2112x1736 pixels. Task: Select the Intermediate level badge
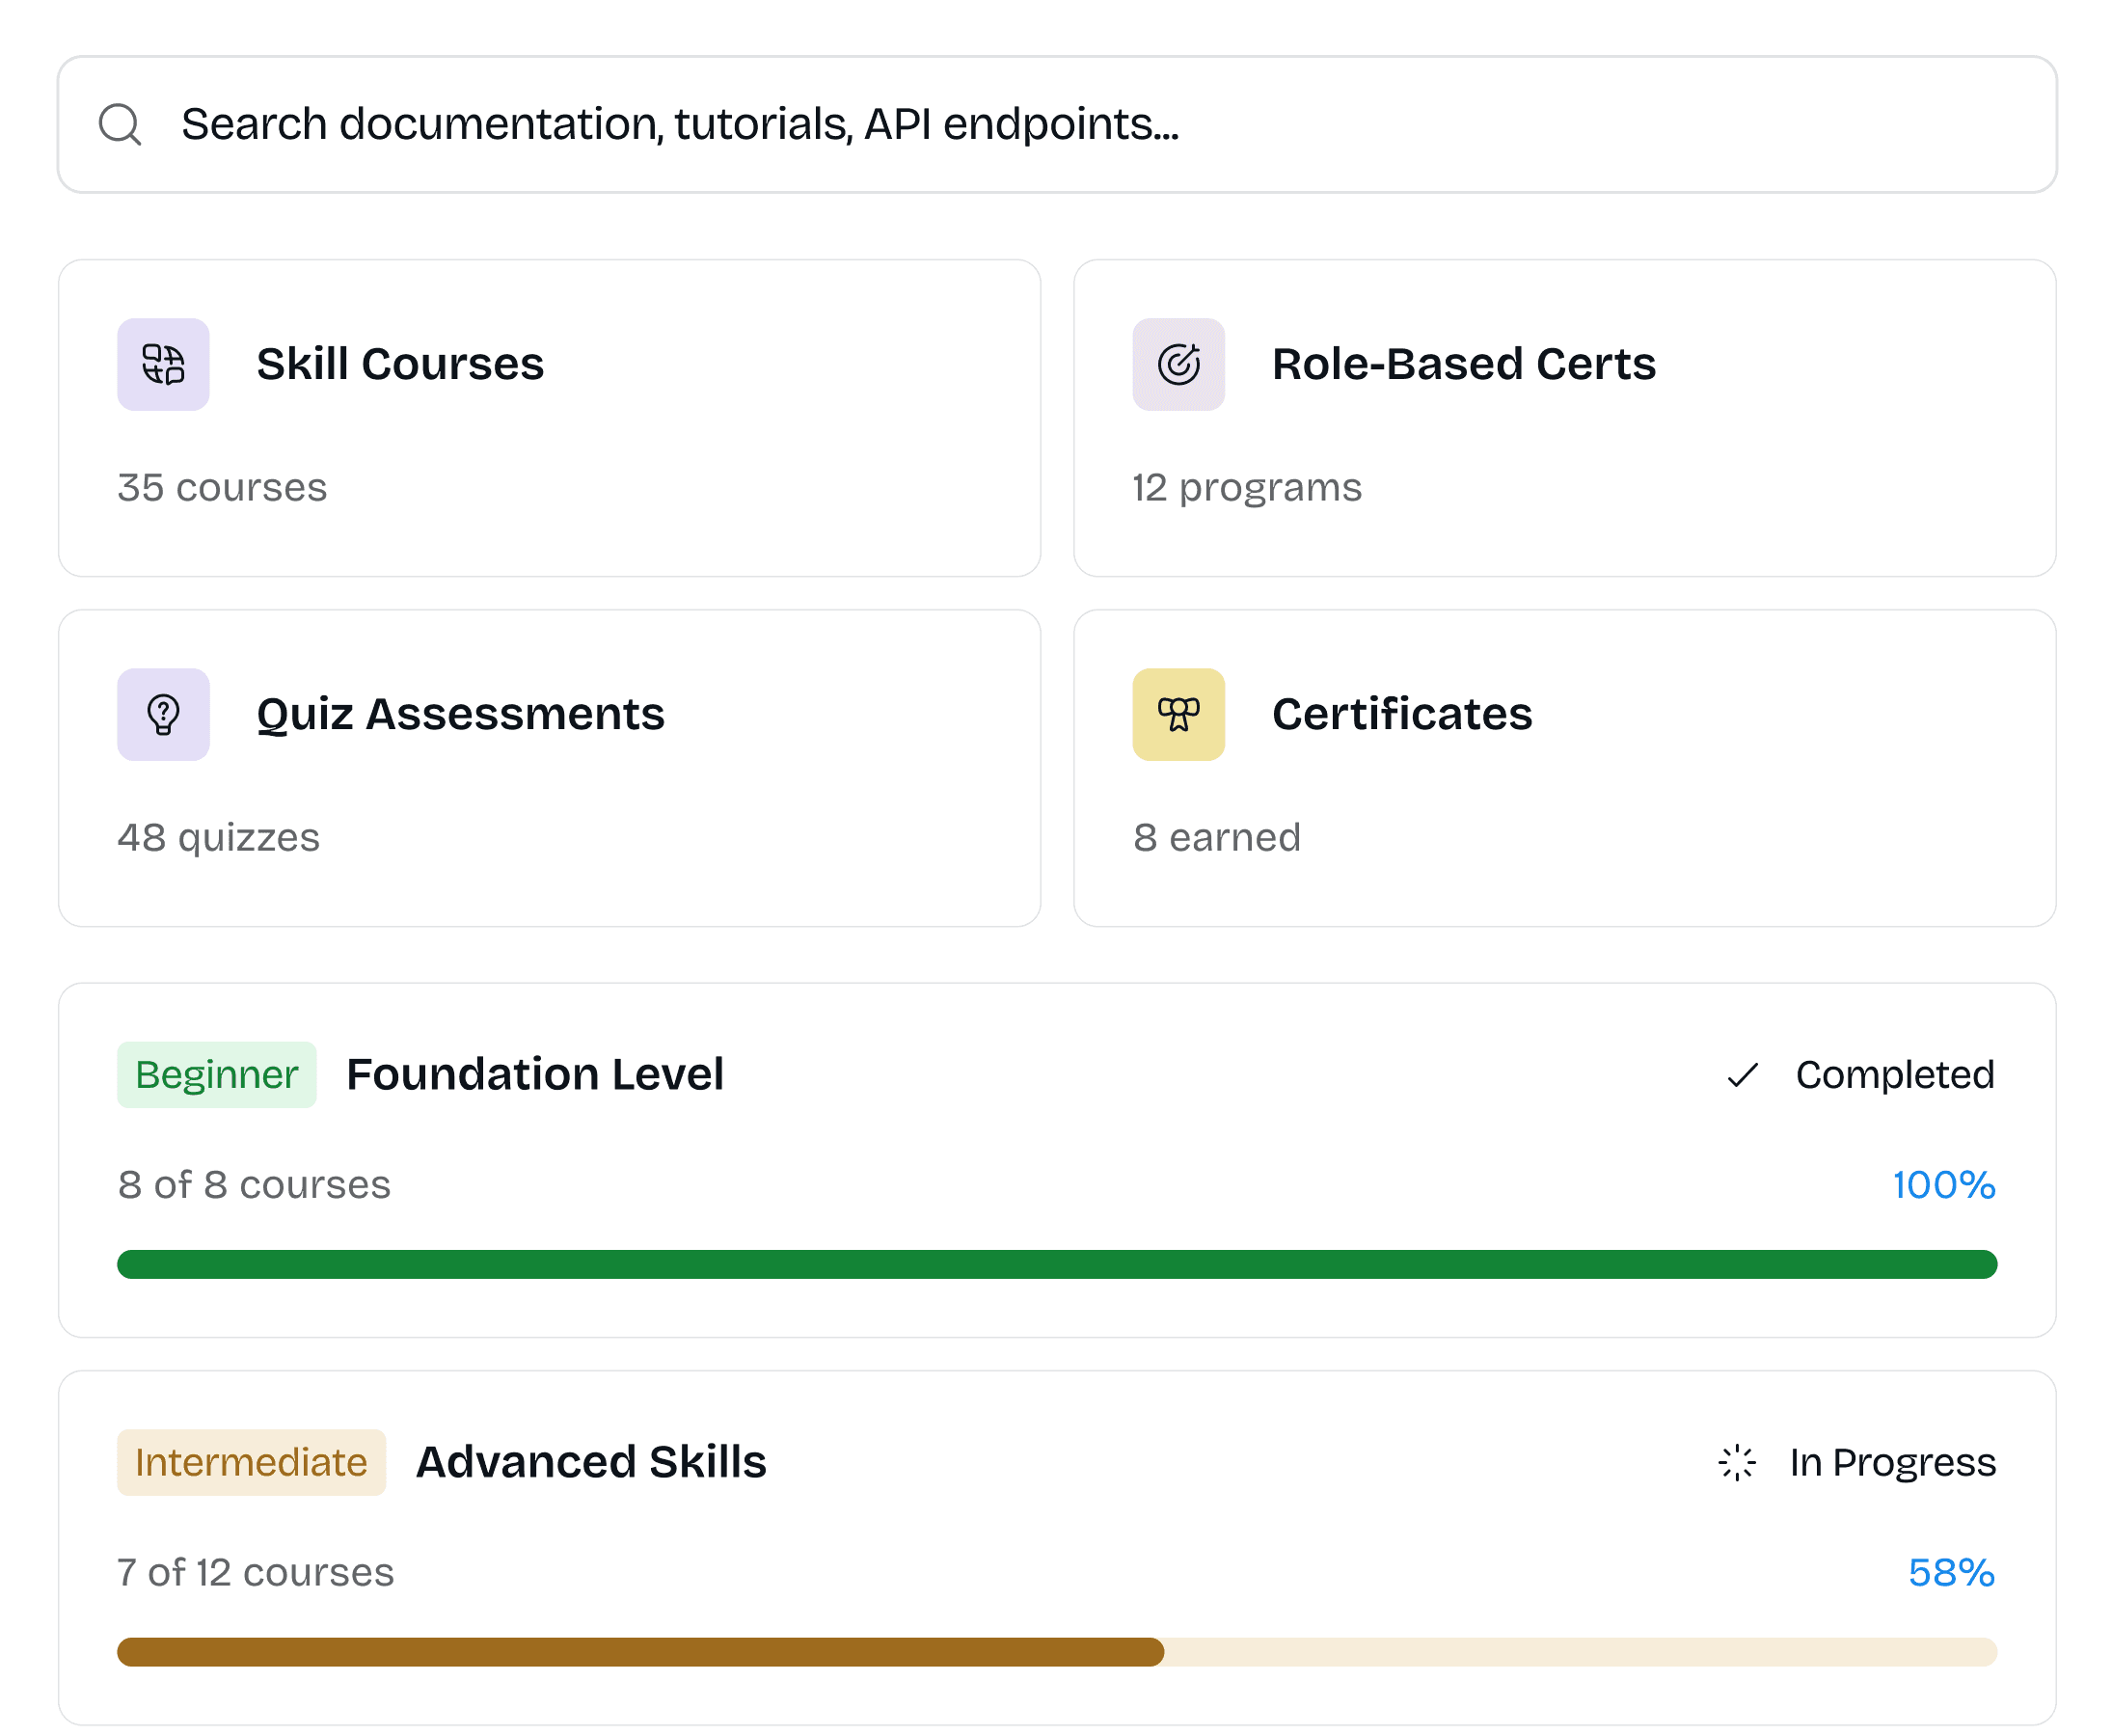coord(251,1462)
